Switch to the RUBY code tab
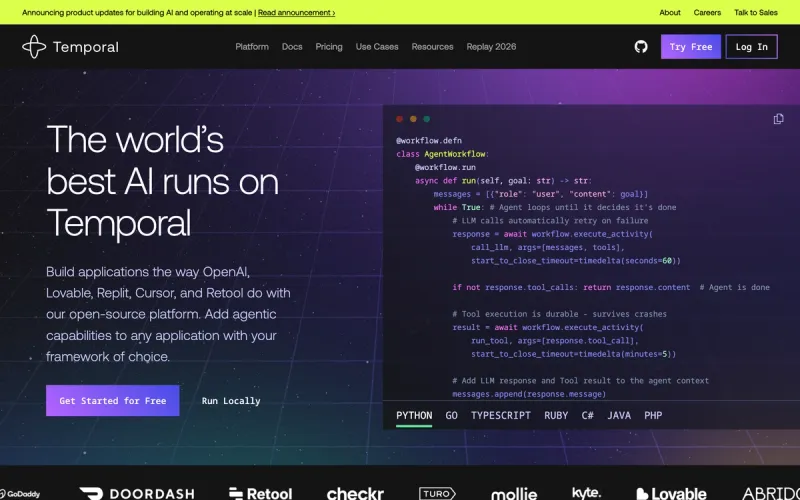Viewport: 800px width, 500px height. point(556,415)
